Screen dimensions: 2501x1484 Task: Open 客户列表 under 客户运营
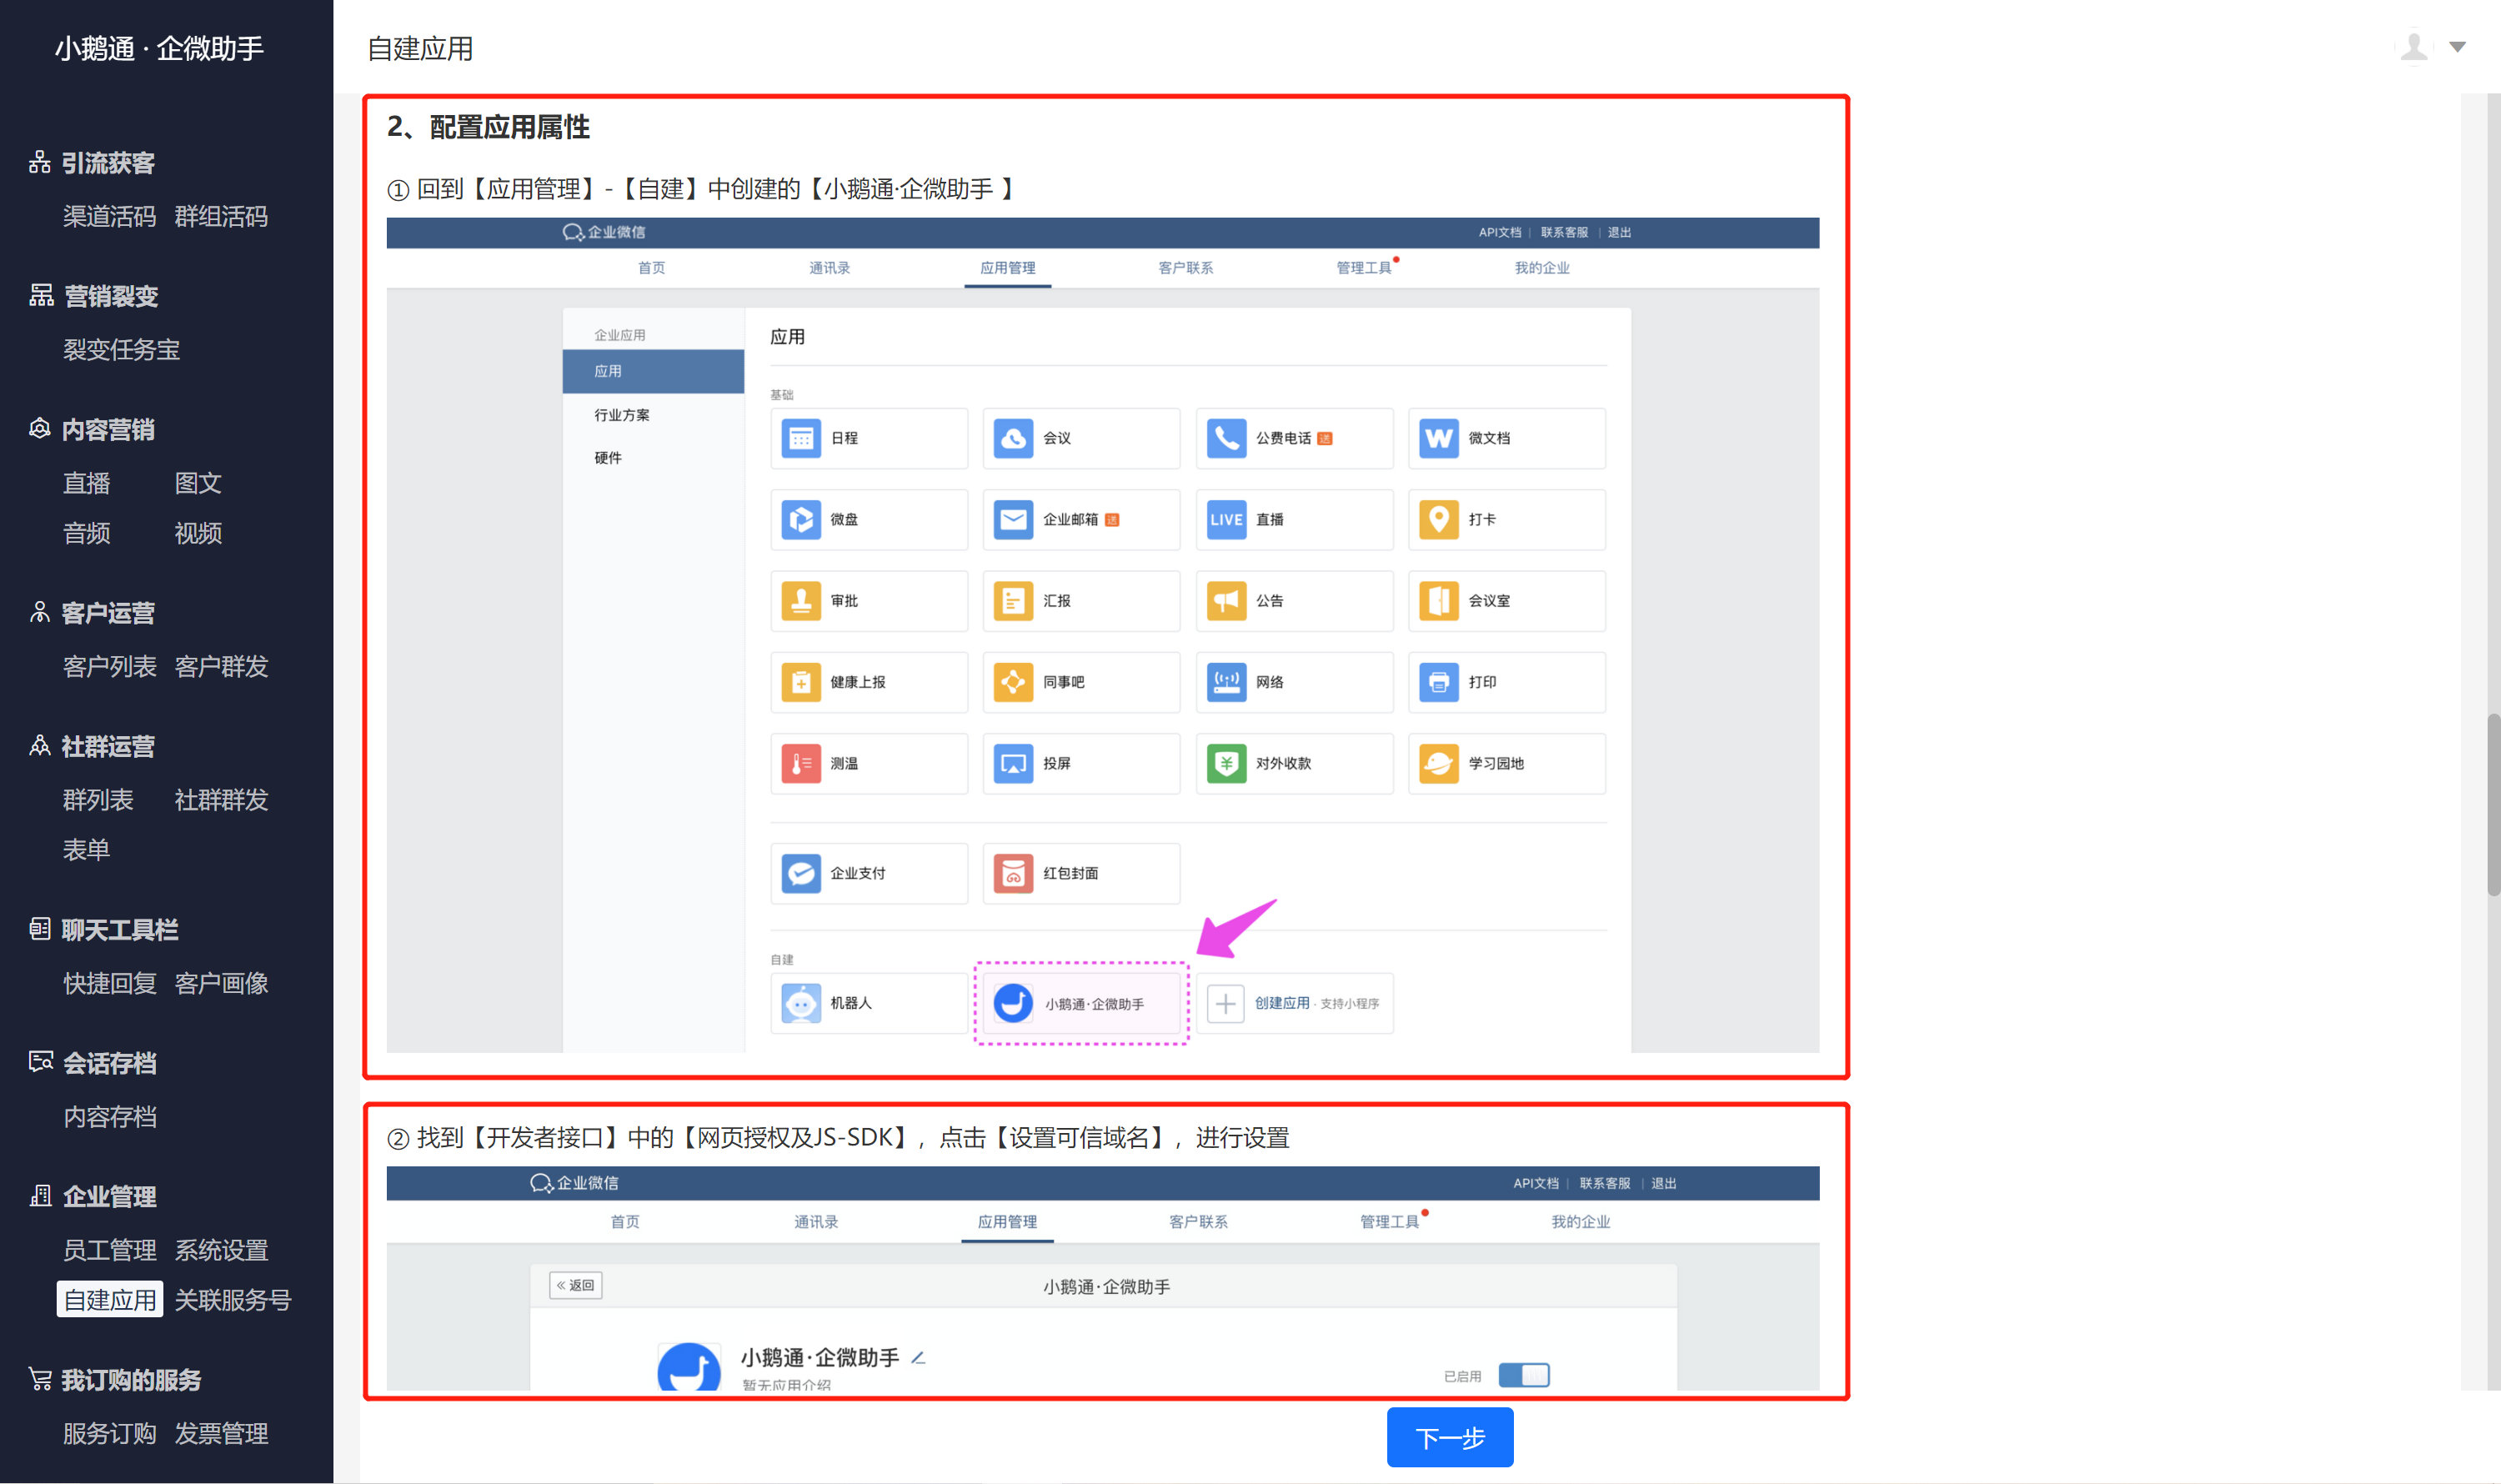click(x=110, y=666)
